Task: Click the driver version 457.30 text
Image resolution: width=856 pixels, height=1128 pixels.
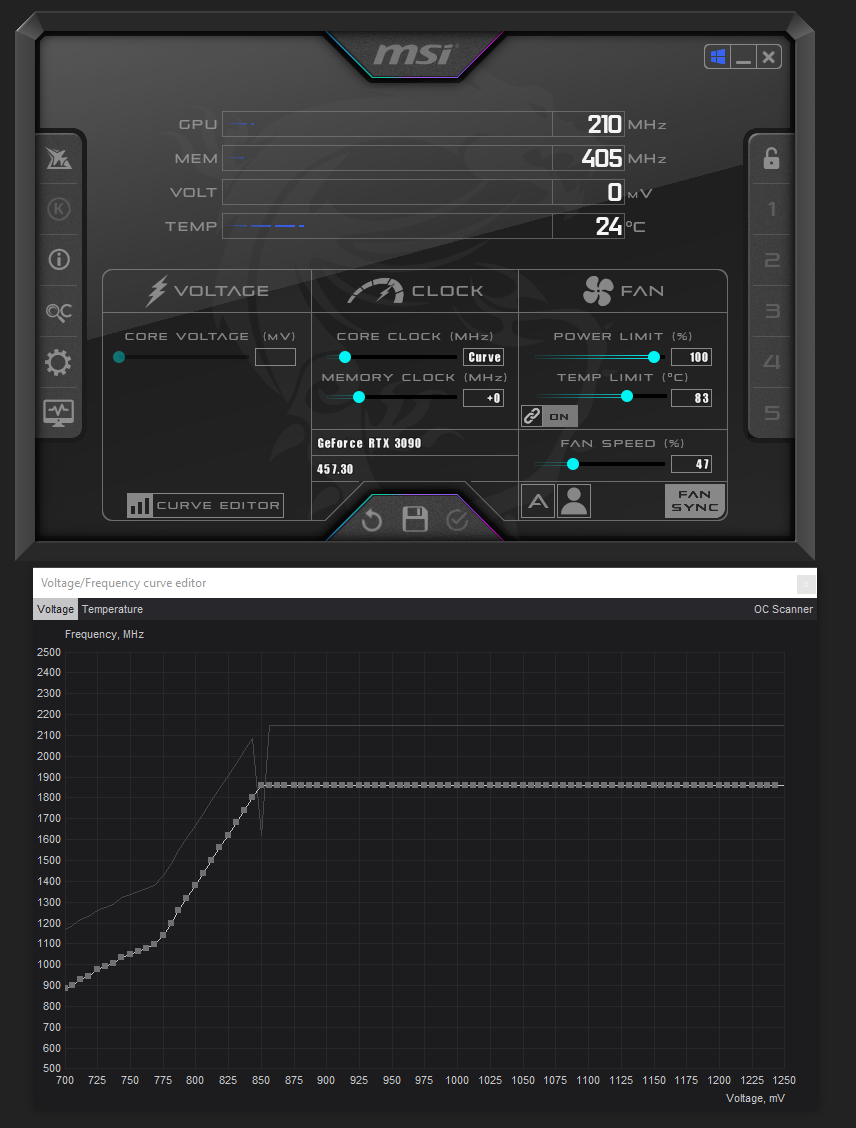Action: coord(335,469)
